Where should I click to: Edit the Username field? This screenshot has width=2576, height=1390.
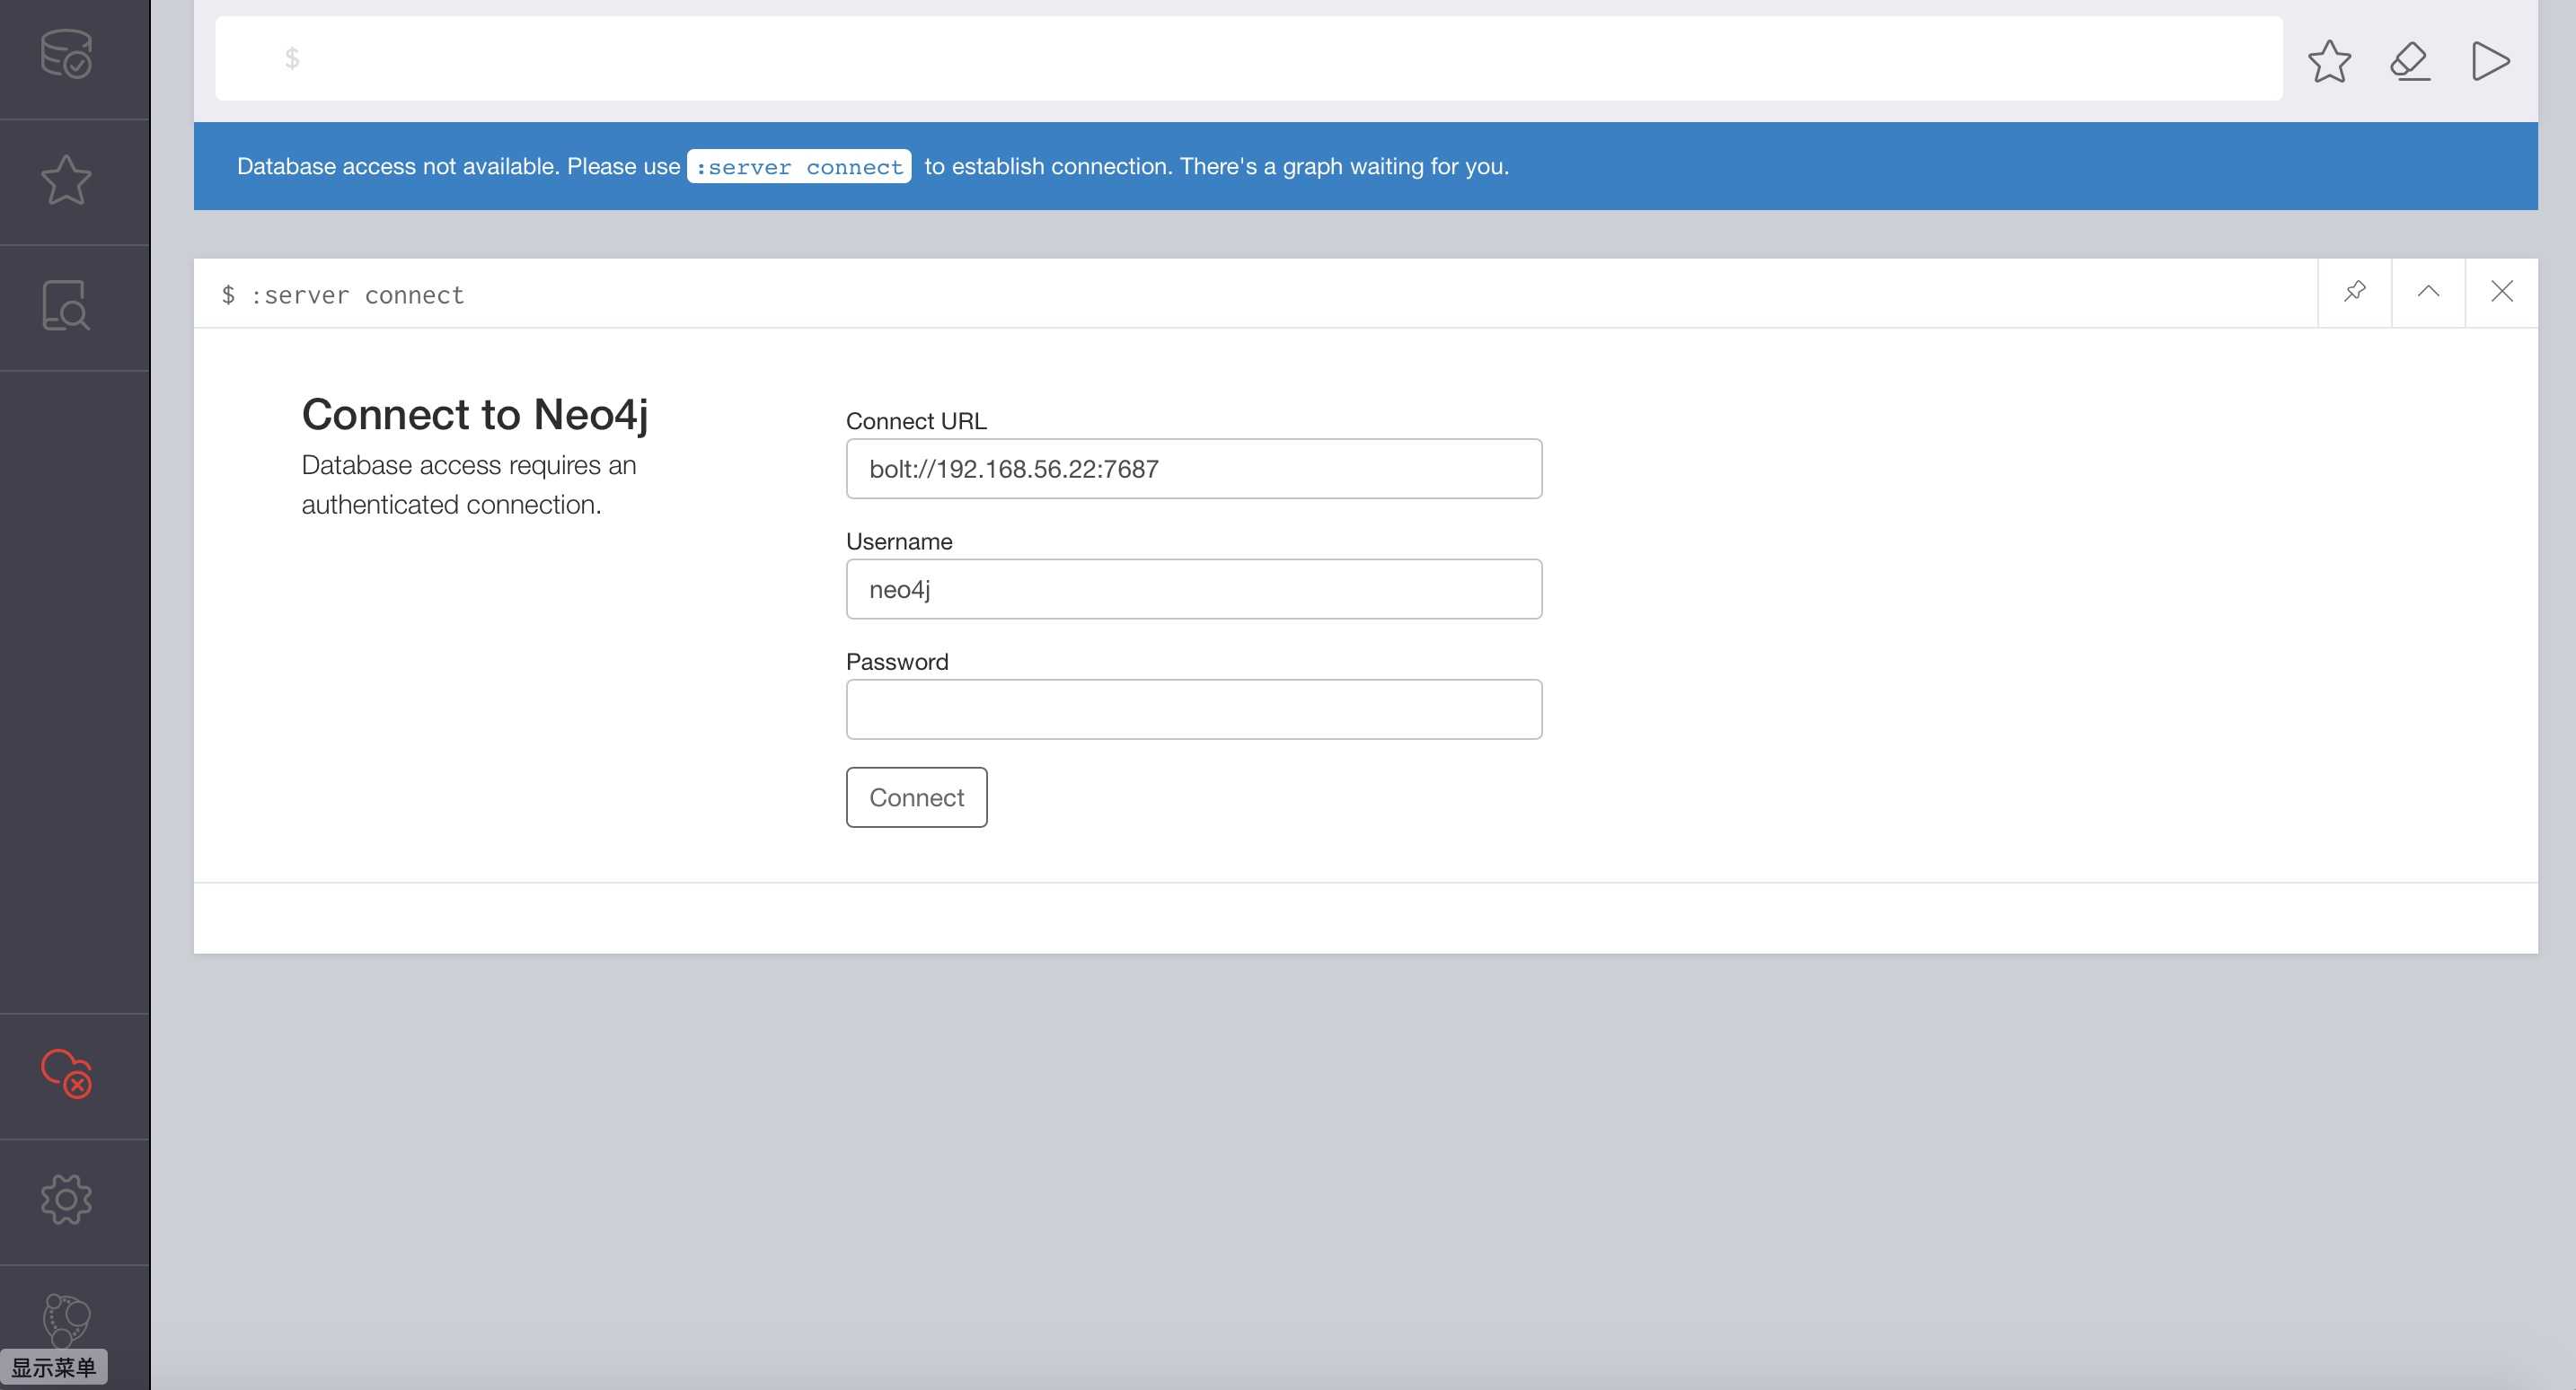(x=1194, y=589)
